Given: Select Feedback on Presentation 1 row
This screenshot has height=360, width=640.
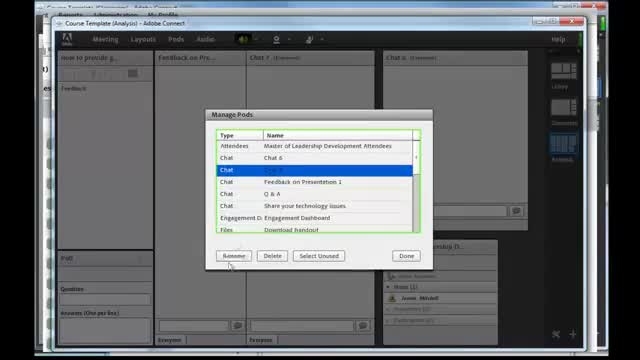Looking at the screenshot, I should tap(314, 182).
